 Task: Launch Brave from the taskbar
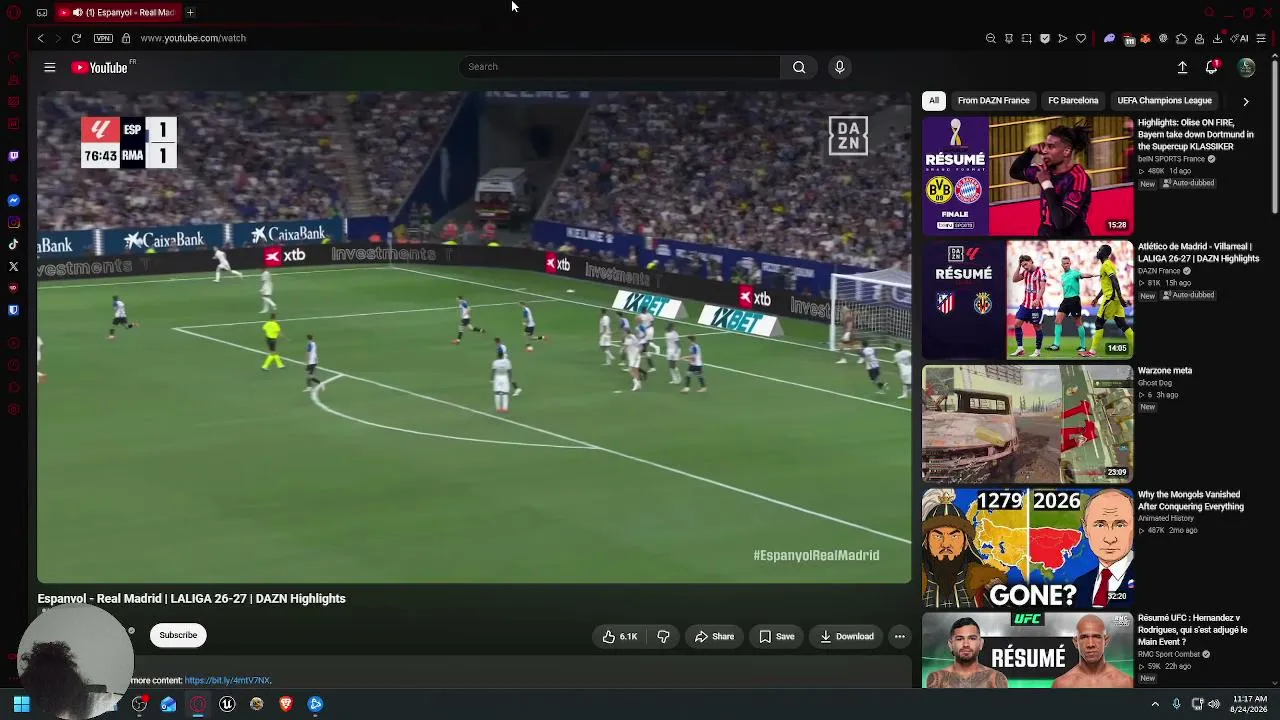coord(286,704)
